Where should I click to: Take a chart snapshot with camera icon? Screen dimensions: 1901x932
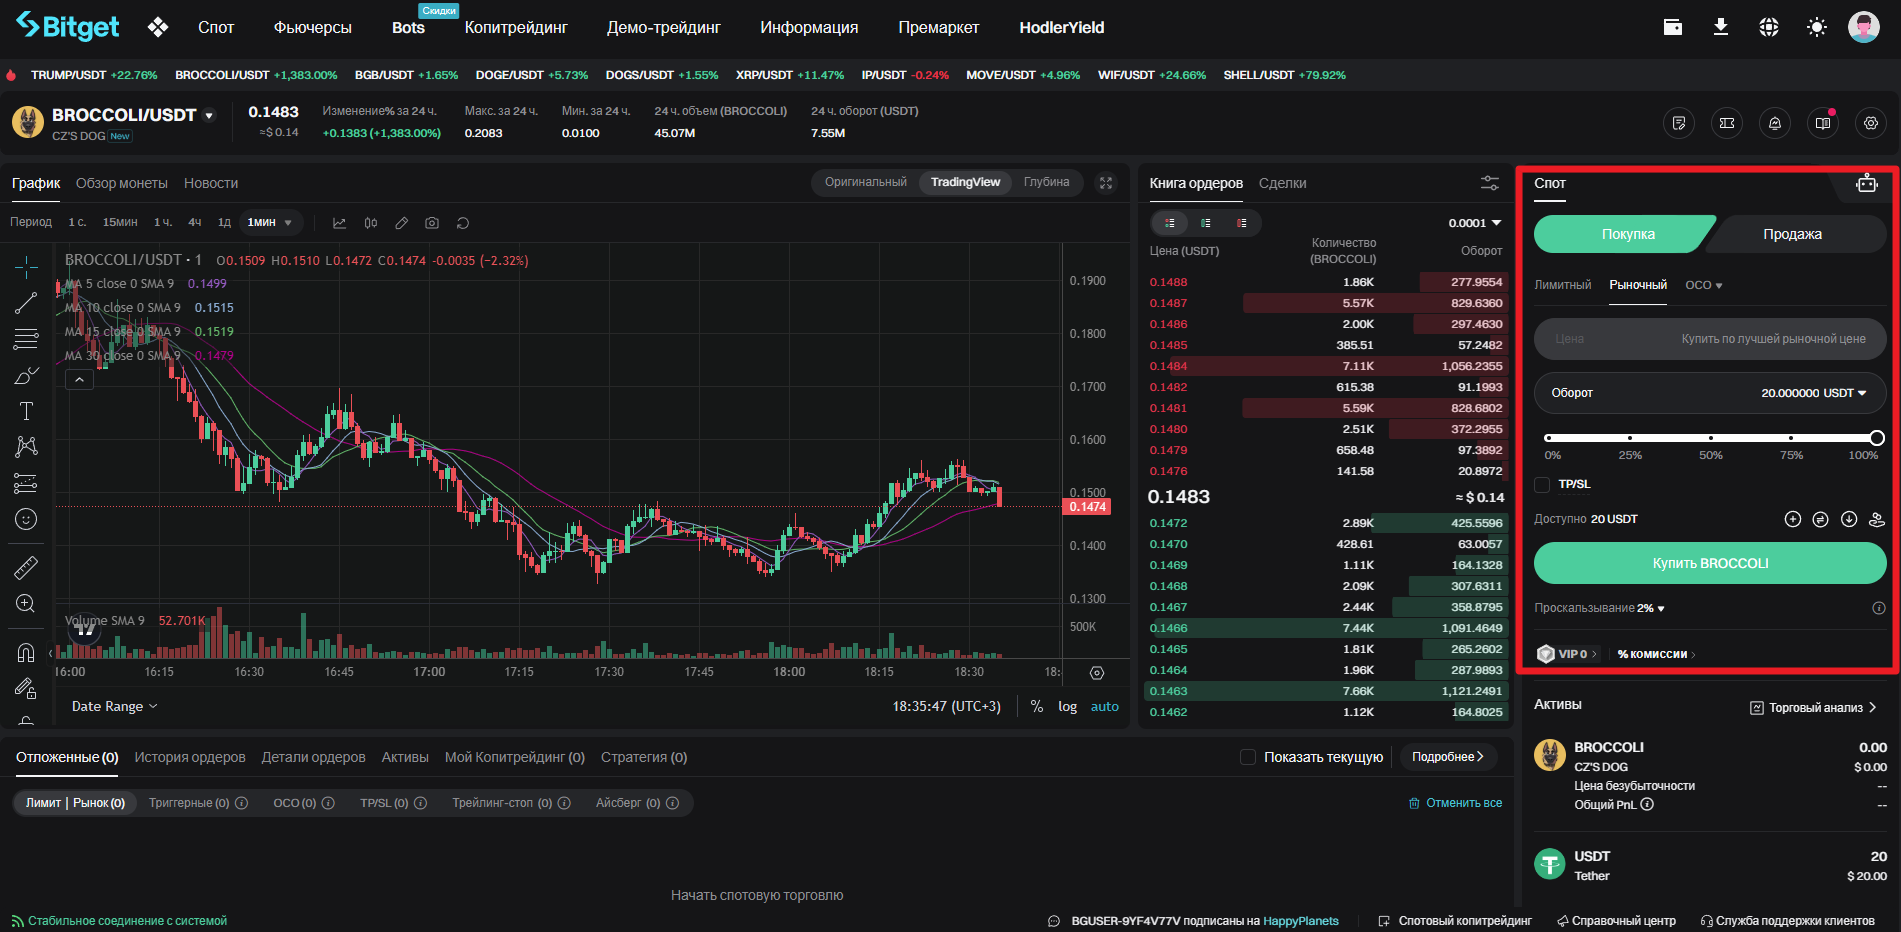tap(432, 223)
